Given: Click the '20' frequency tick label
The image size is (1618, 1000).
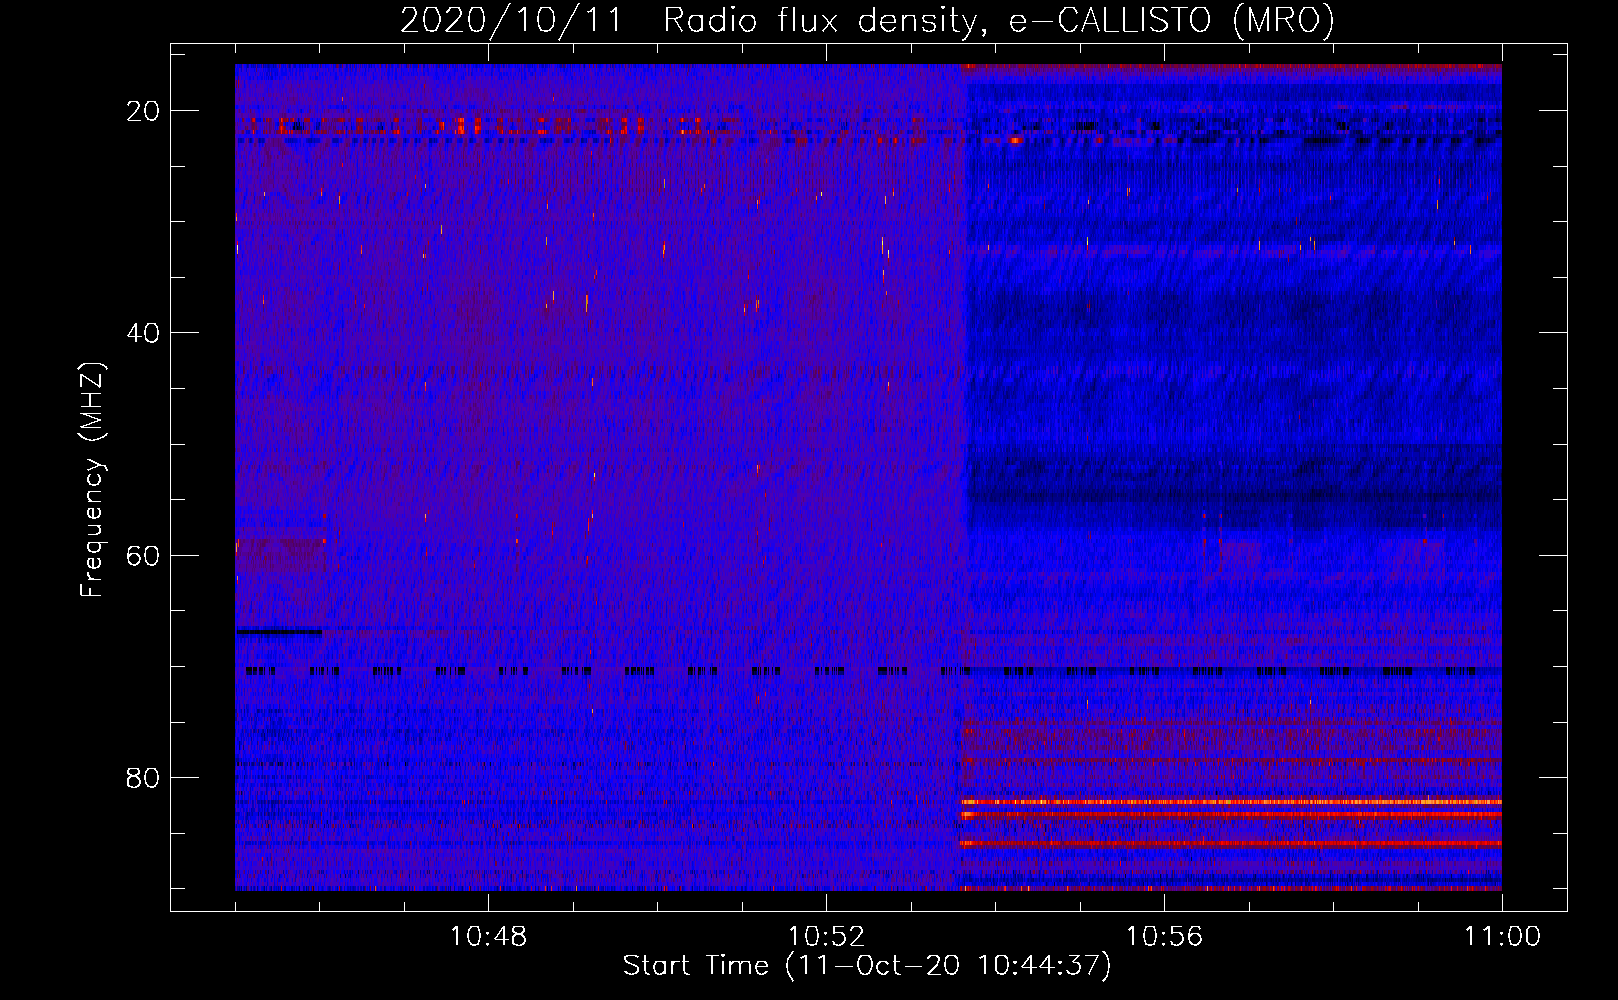Looking at the screenshot, I should click(x=144, y=111).
